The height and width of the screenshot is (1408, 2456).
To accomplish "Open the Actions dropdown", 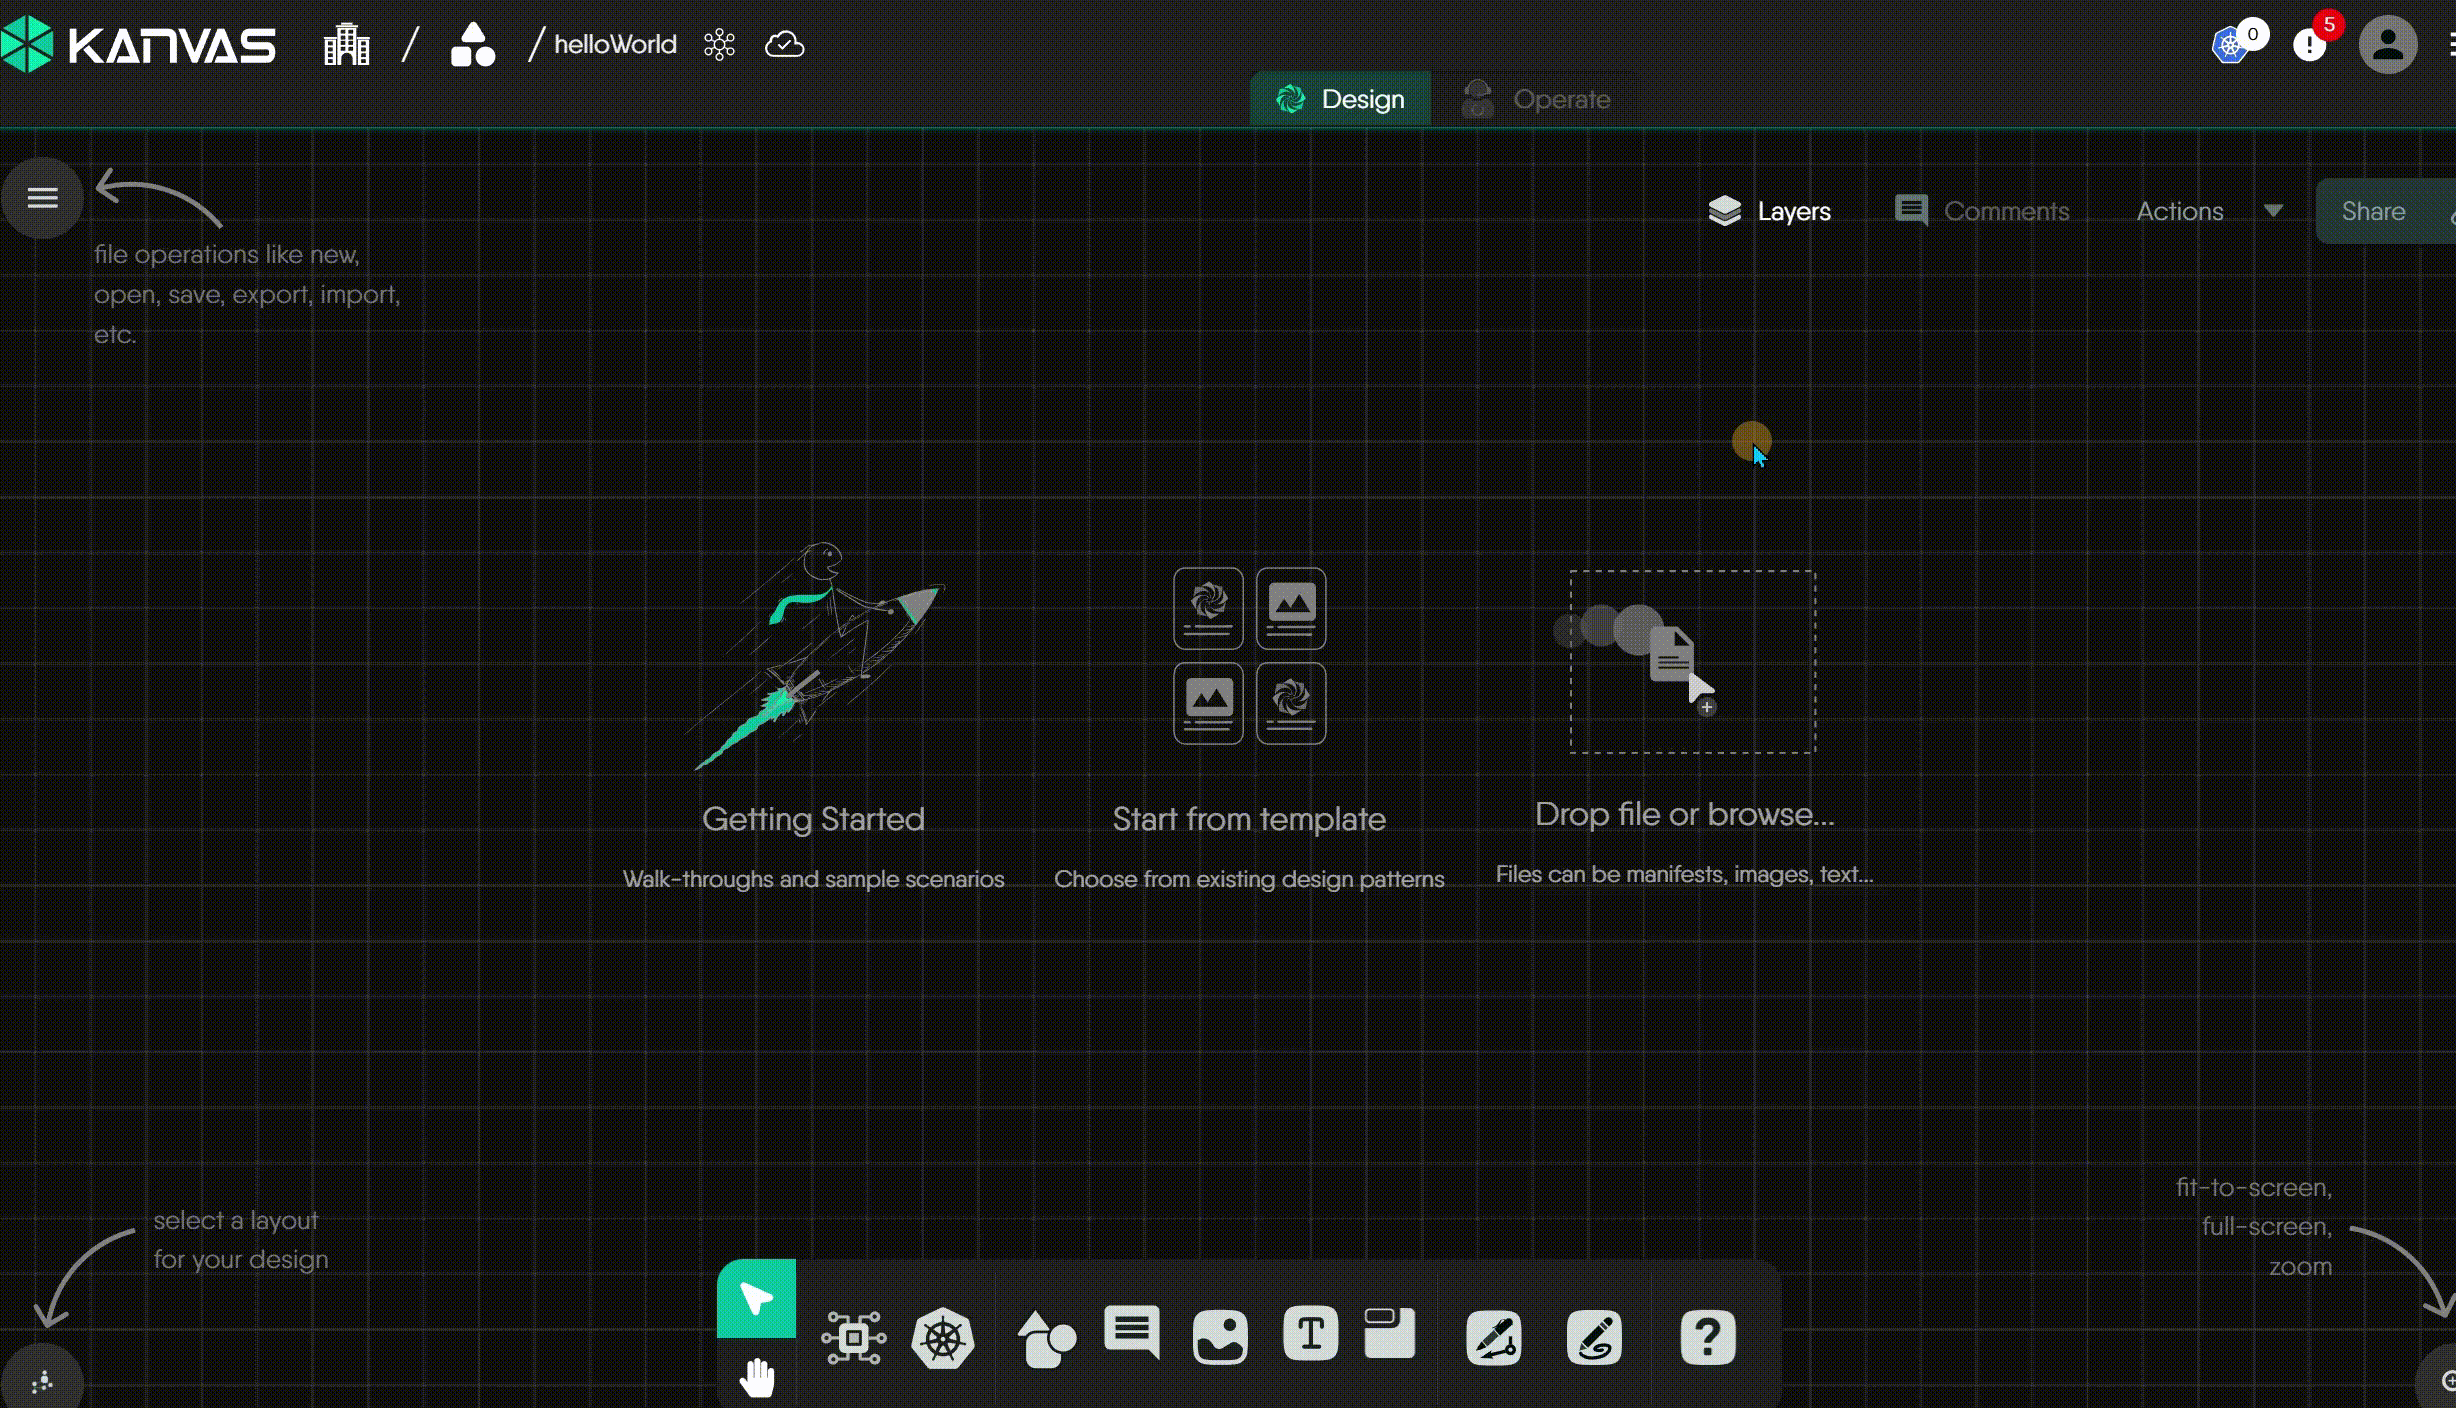I will point(2205,210).
